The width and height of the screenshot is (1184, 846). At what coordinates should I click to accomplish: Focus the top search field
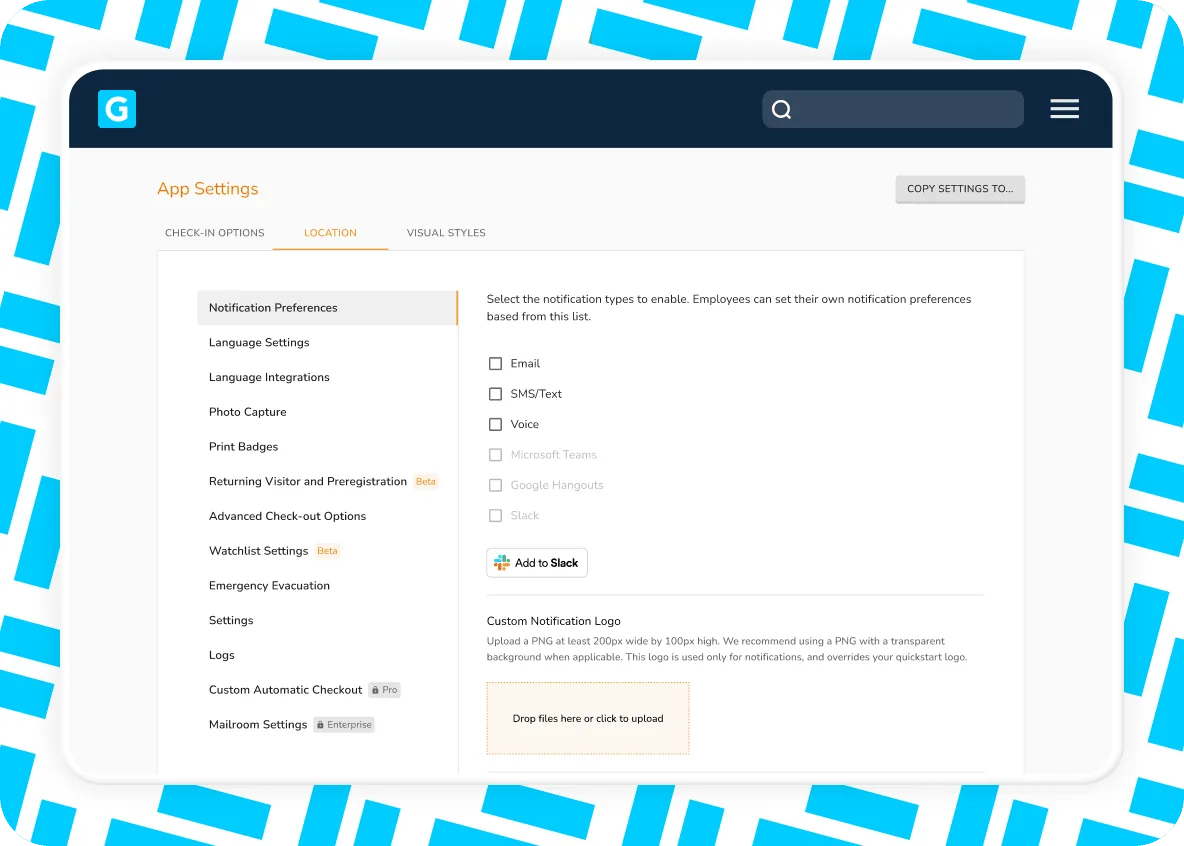click(893, 110)
